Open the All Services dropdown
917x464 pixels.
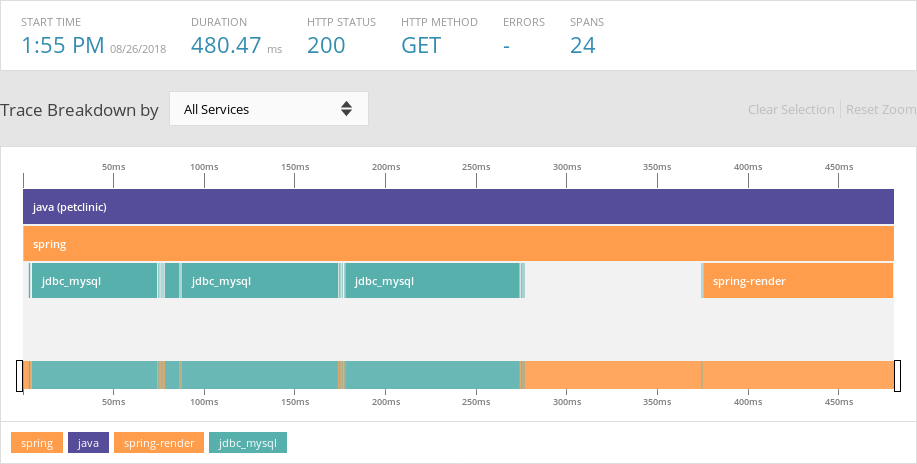click(x=269, y=109)
